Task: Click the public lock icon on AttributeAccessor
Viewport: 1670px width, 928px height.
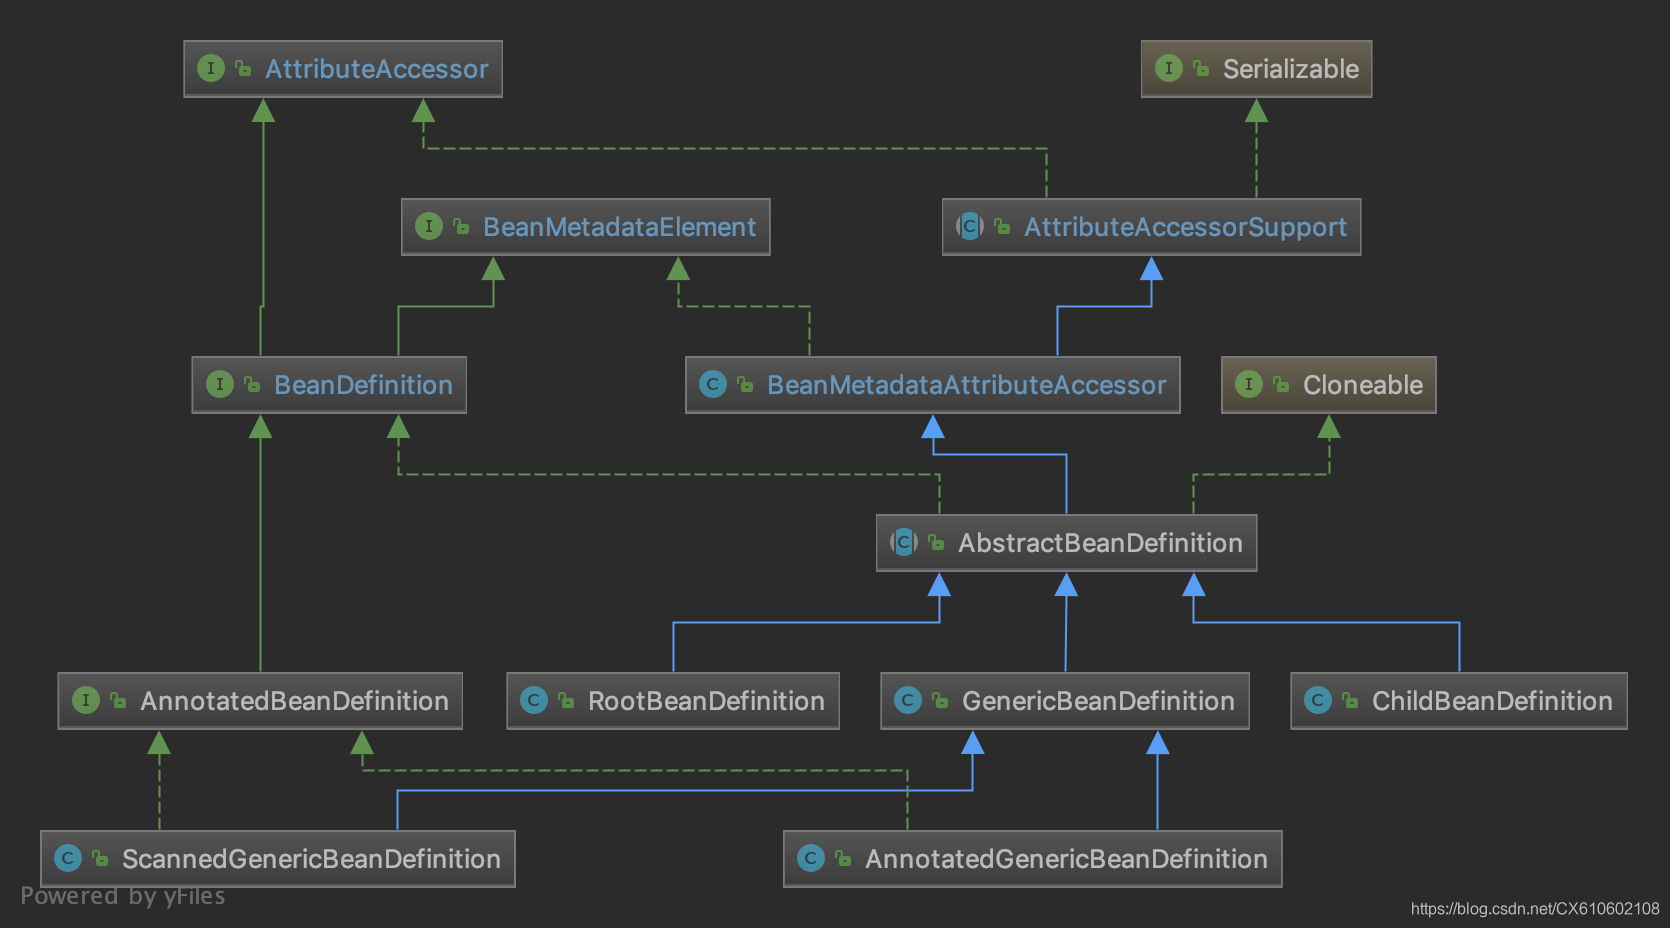Action: pos(243,68)
